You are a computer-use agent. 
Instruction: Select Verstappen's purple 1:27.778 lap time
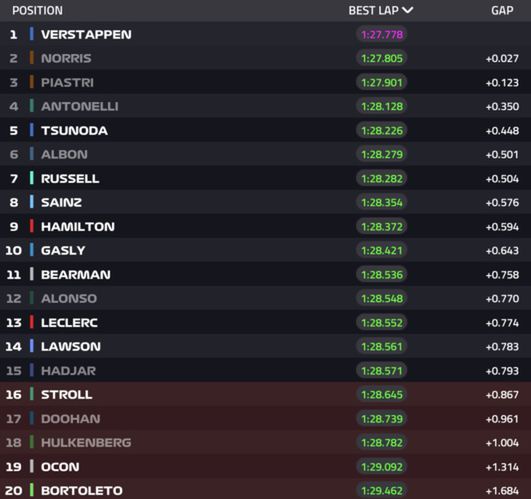pyautogui.click(x=382, y=35)
